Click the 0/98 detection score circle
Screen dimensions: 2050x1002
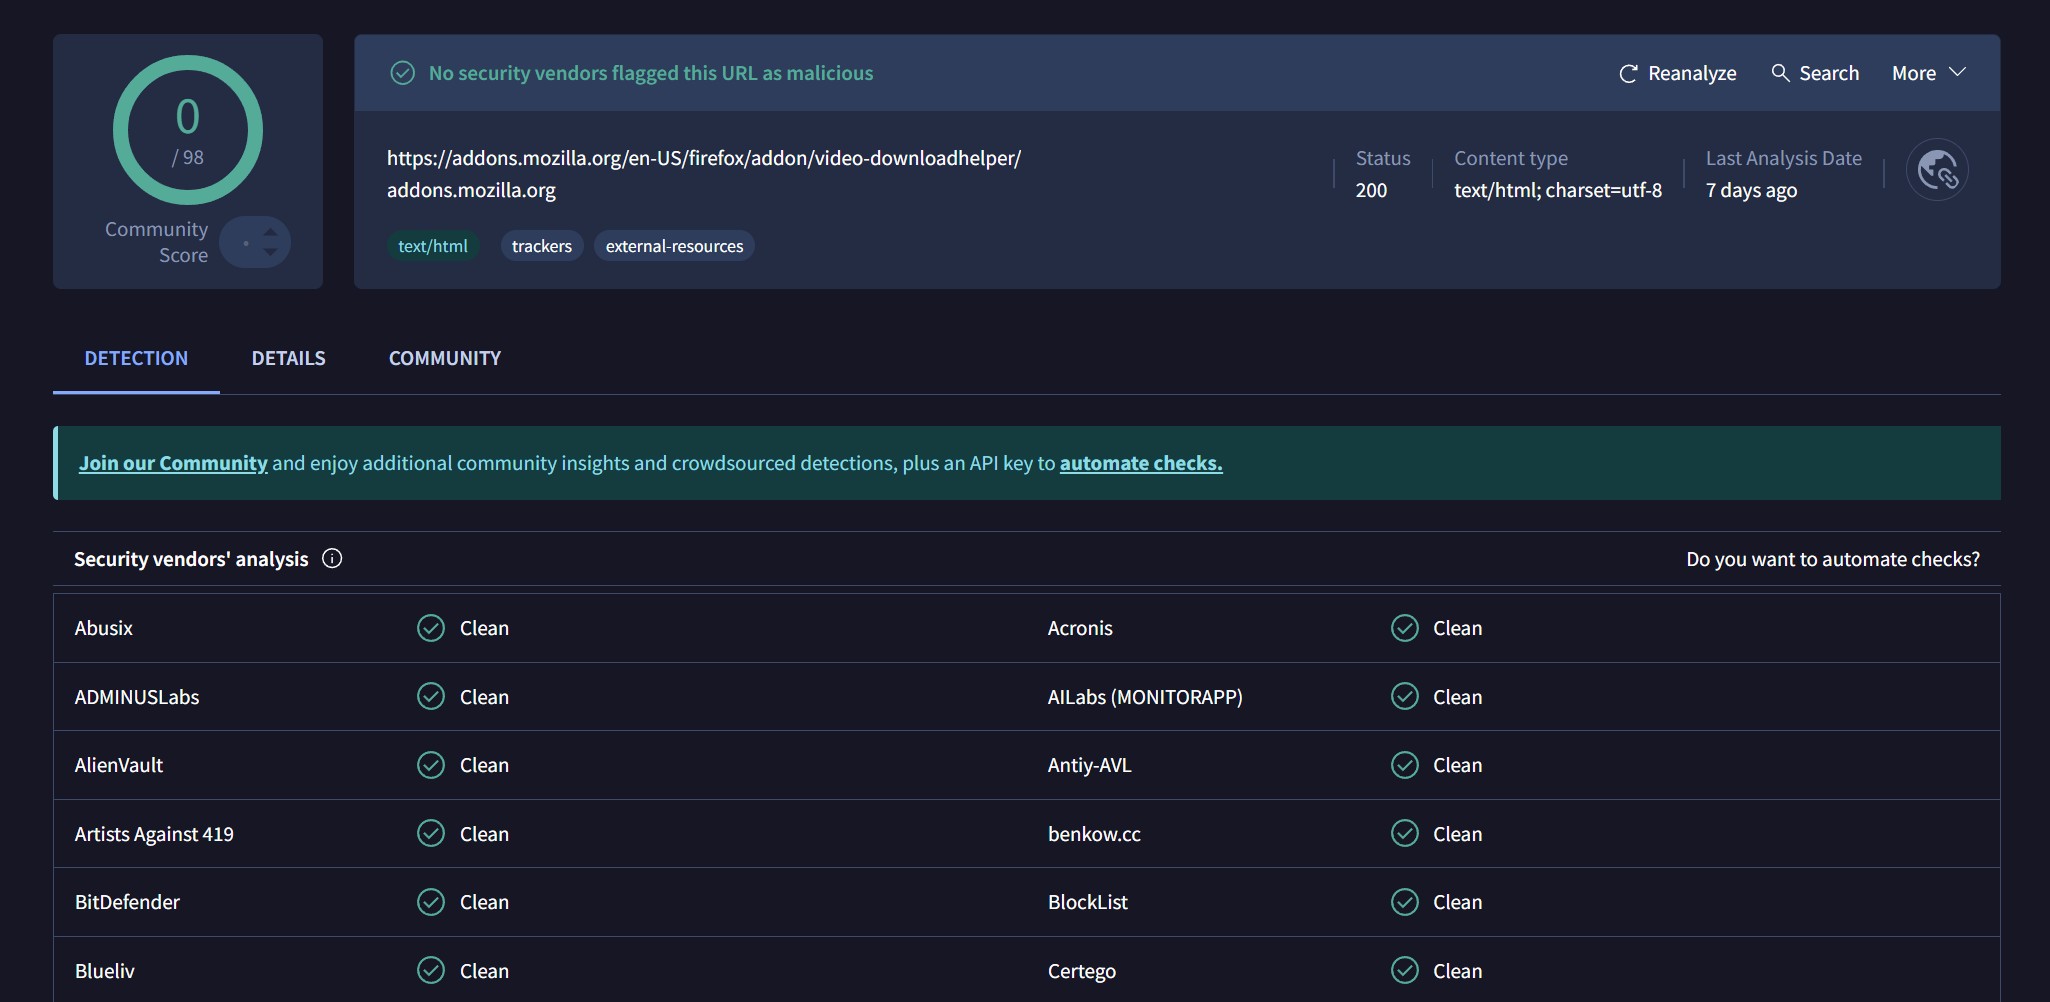pos(188,130)
